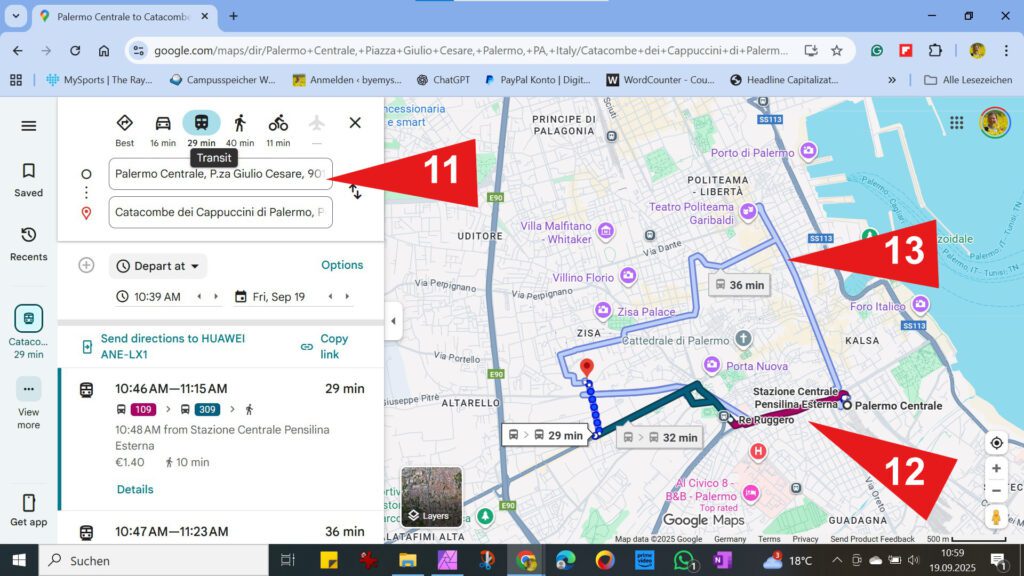Screen dimensions: 1024x576
Task: Open the Saved tab in sidebar
Action: (29, 179)
